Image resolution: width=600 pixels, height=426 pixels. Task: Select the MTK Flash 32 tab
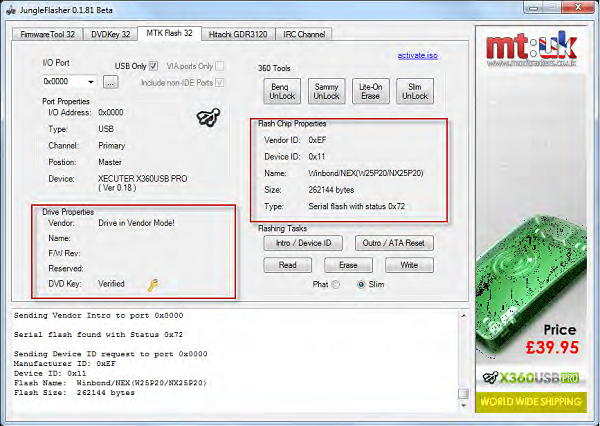[169, 33]
